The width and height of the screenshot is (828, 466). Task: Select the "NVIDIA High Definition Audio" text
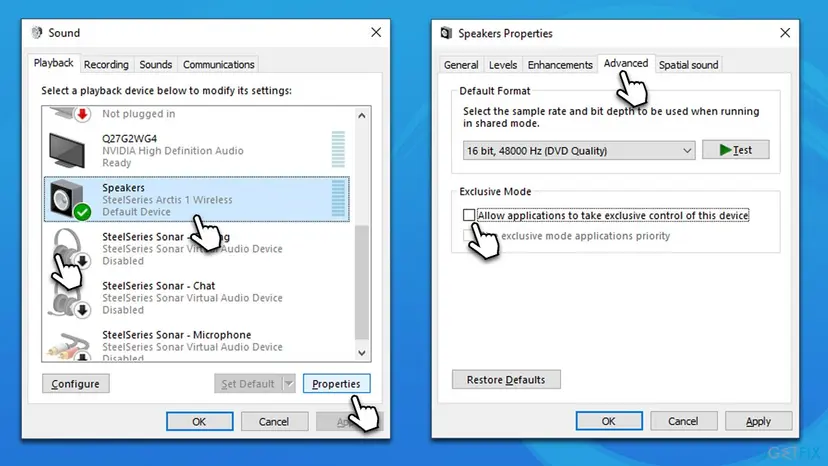tap(173, 151)
